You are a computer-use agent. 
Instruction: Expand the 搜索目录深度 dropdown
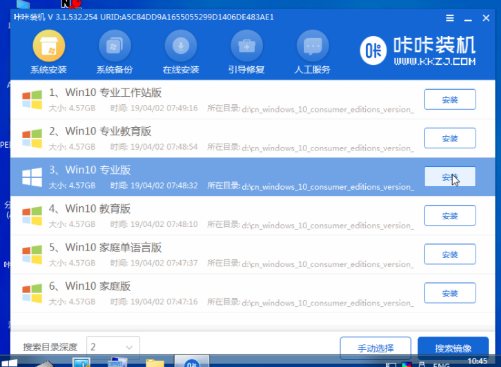tap(113, 347)
